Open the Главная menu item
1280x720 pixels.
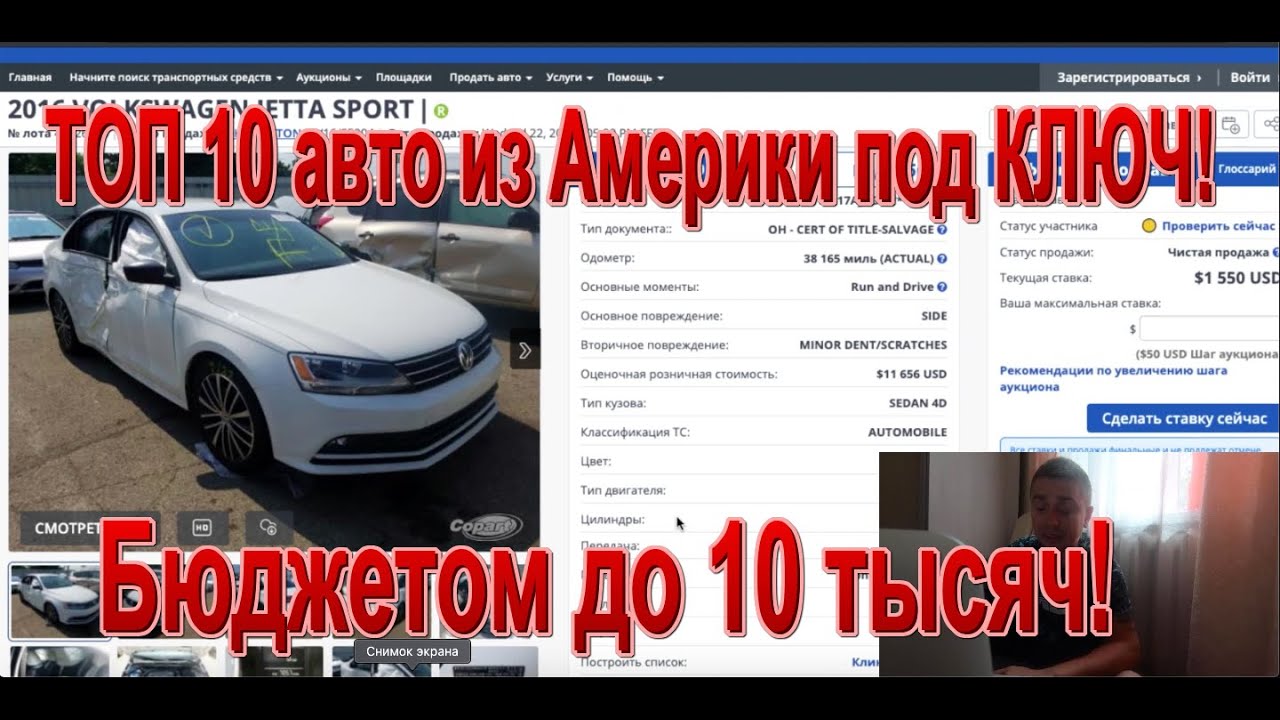pos(30,77)
